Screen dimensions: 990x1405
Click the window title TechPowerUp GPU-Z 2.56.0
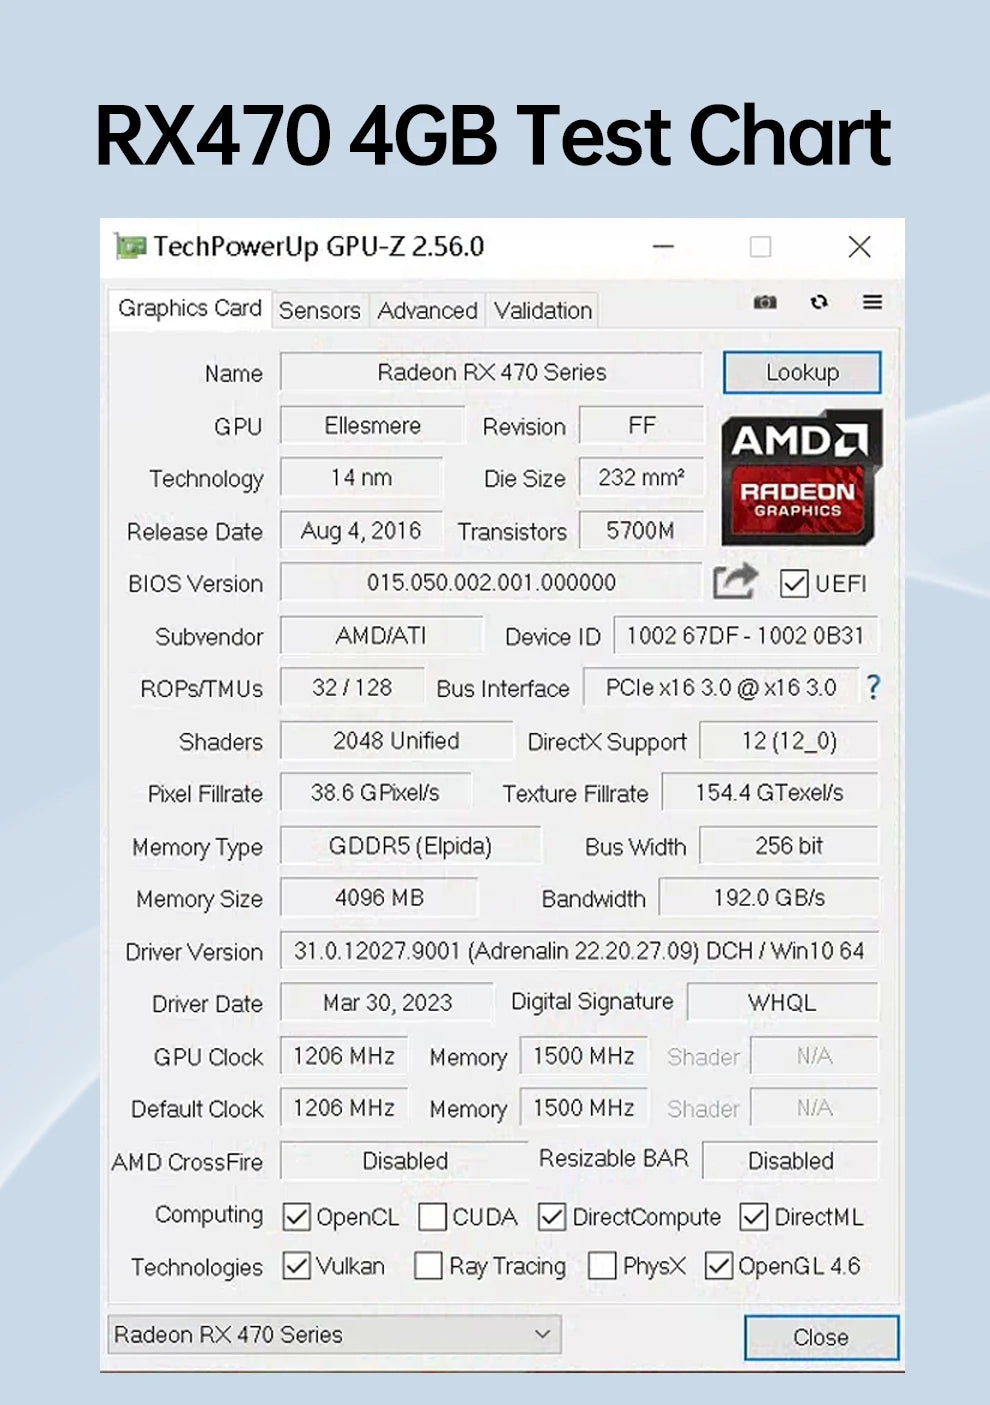pyautogui.click(x=318, y=246)
